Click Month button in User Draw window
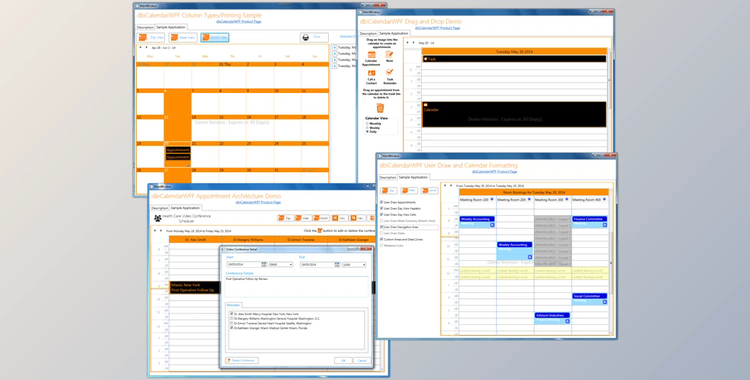 [429, 190]
